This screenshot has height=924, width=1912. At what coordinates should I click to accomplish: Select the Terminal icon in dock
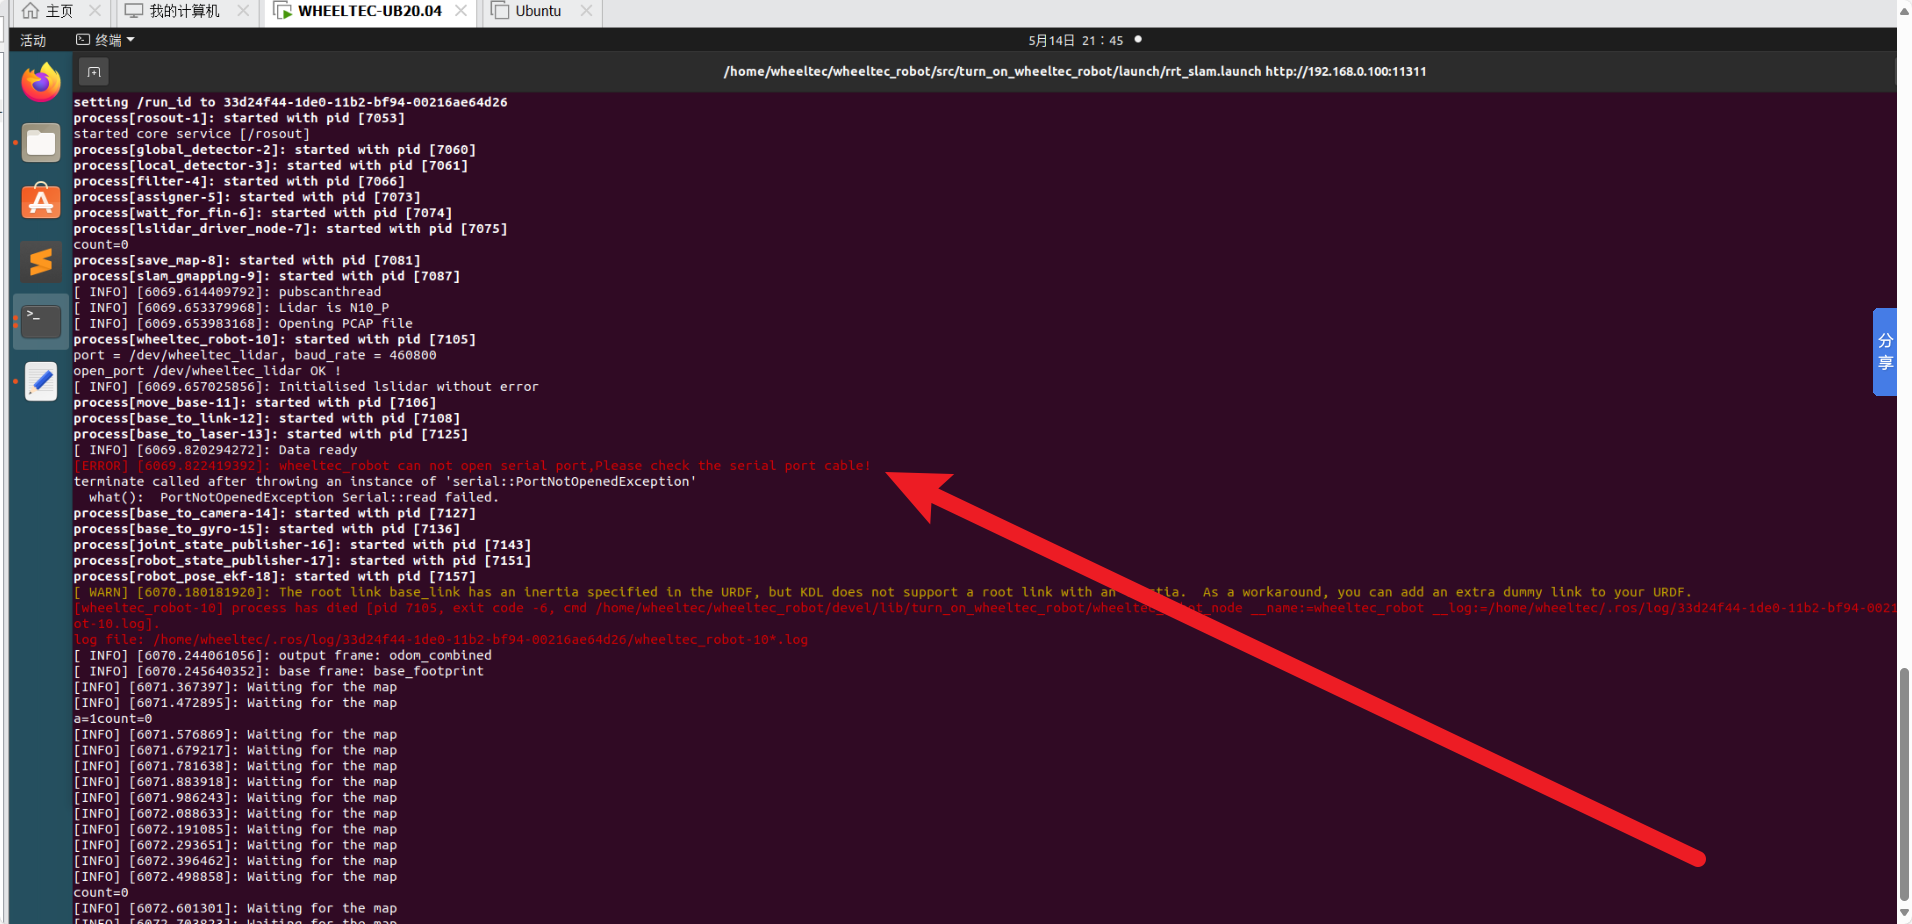pos(41,321)
